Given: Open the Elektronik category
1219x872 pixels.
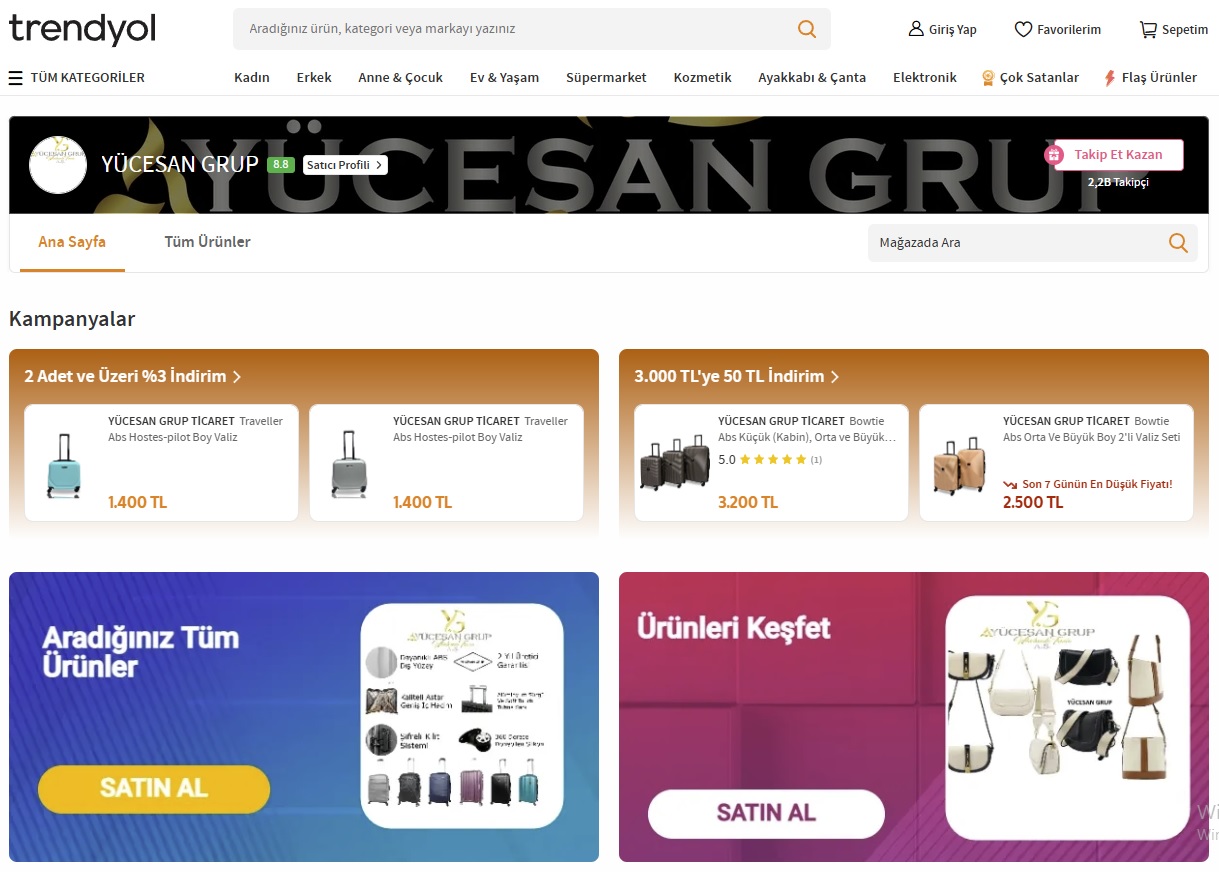Looking at the screenshot, I should click(925, 77).
